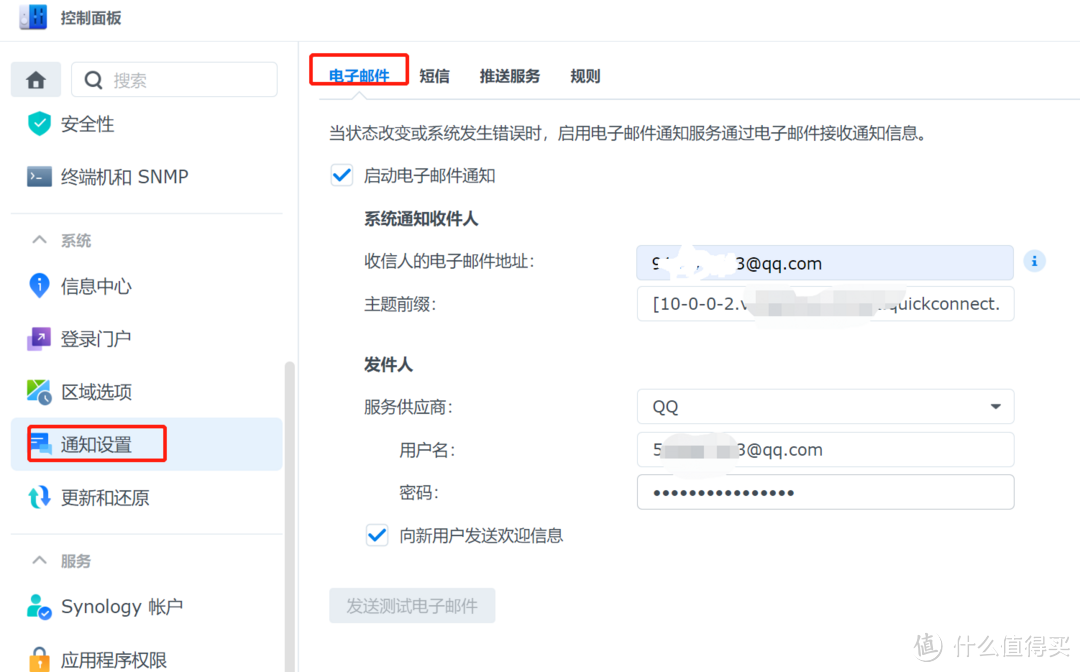Image resolution: width=1080 pixels, height=672 pixels.
Task: Switch to the 短信 SMS tab
Action: pos(434,75)
